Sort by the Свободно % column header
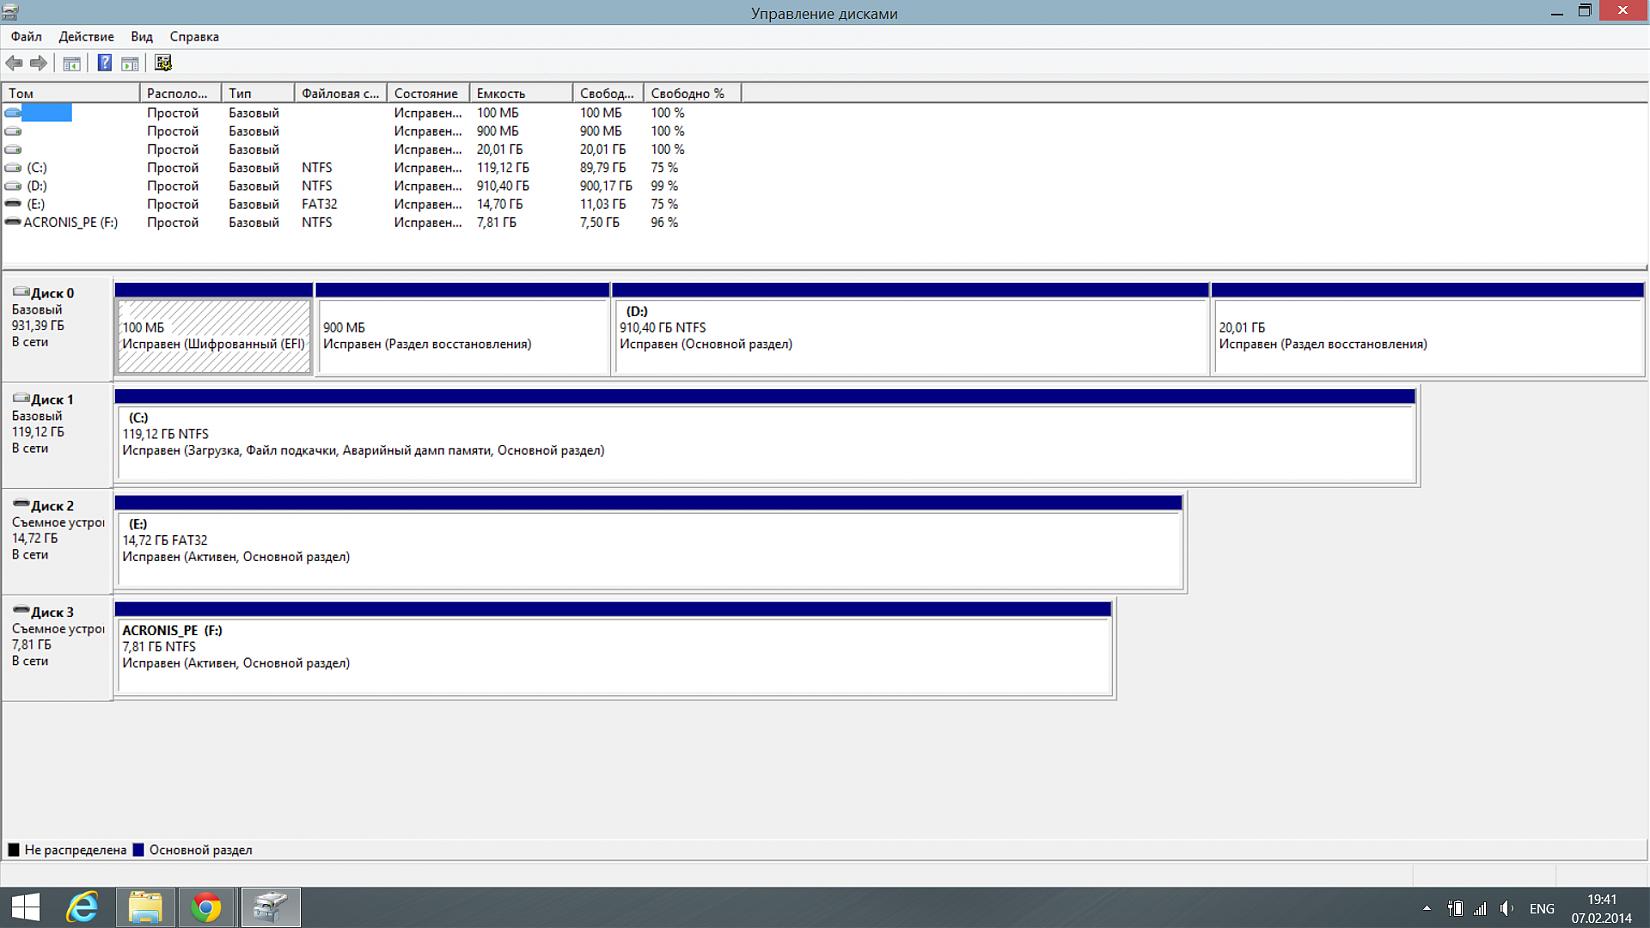Screen dimensions: 1650x928 [x=692, y=93]
